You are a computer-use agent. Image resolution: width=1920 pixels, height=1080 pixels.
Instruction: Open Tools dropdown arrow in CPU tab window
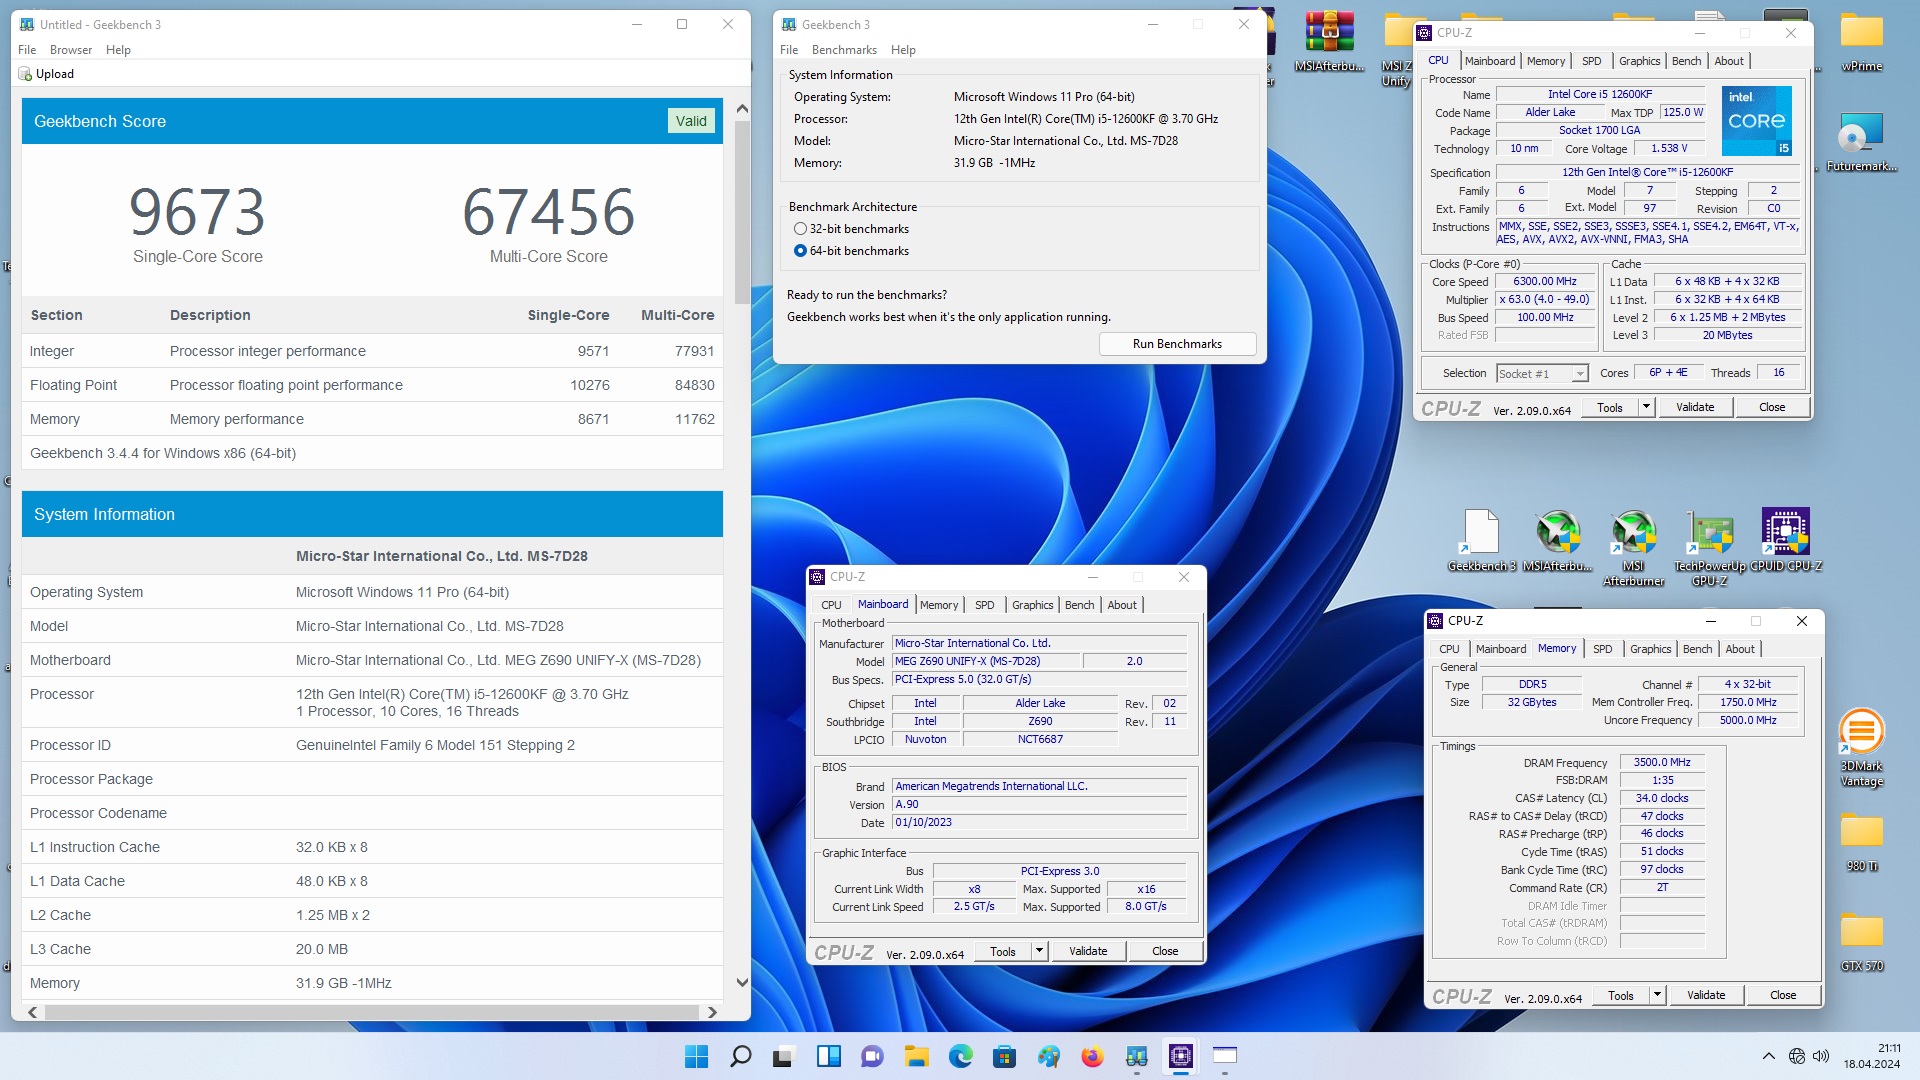coord(1646,407)
